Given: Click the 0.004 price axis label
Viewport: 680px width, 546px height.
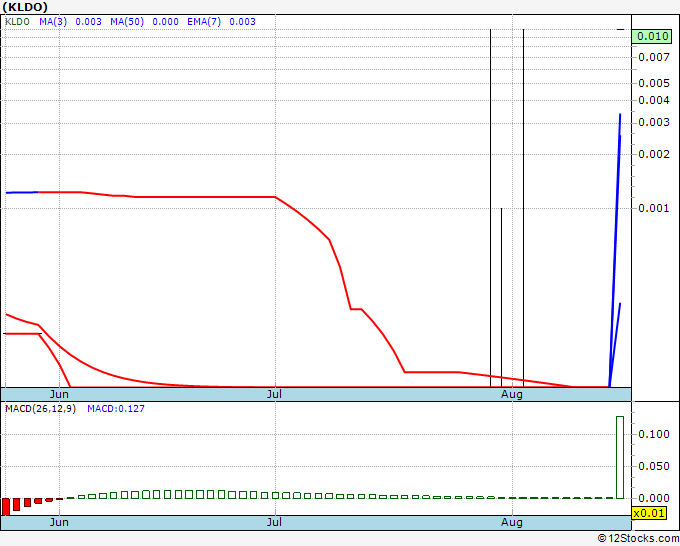Looking at the screenshot, I should pos(654,100).
